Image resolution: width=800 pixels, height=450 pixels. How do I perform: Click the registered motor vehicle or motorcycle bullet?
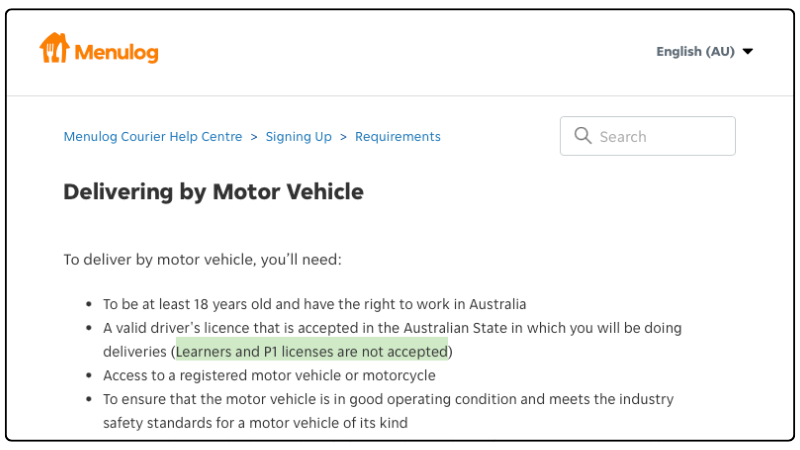tap(269, 376)
